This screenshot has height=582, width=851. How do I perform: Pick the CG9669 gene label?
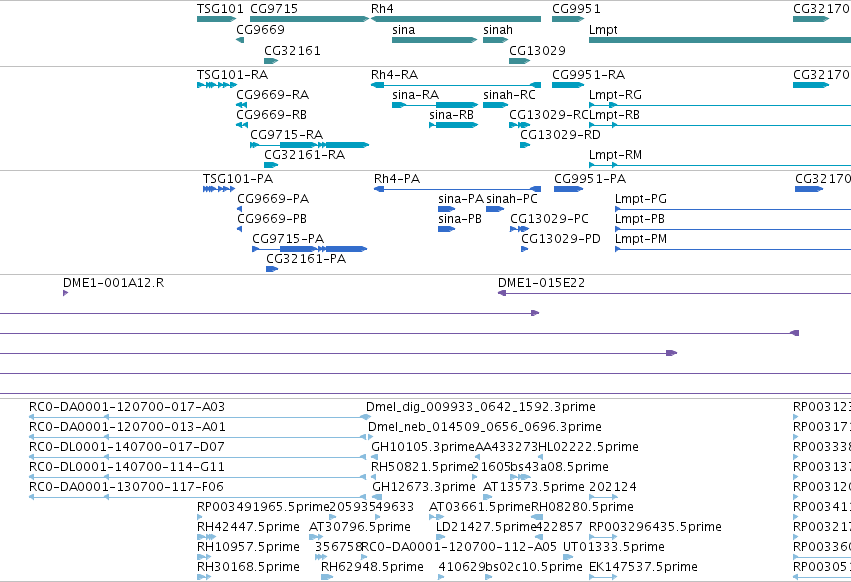261,29
